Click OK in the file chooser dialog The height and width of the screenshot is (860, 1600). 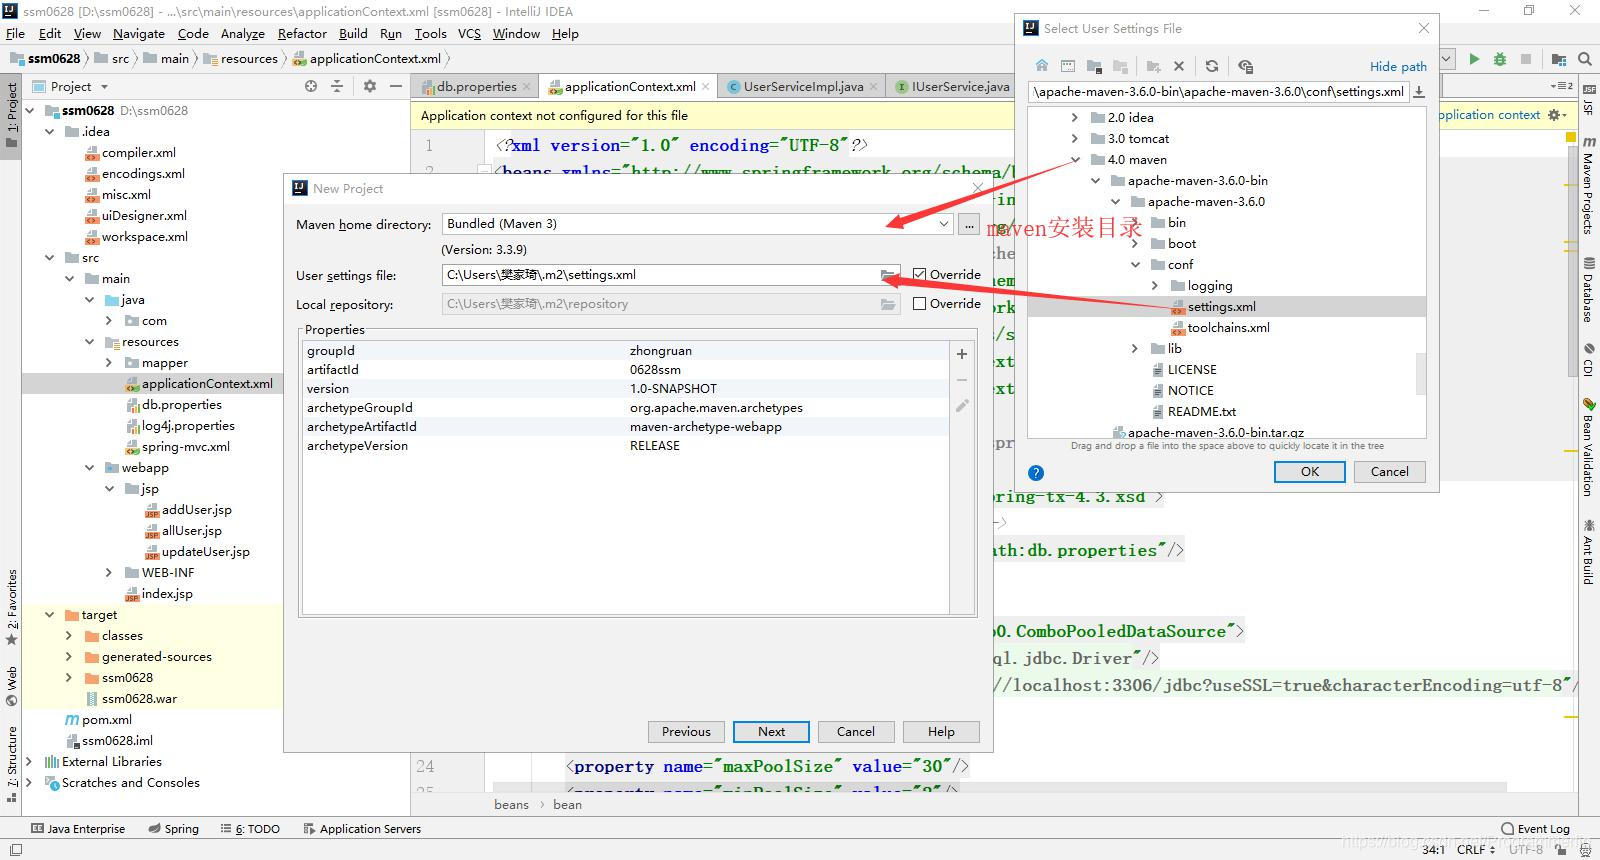(x=1309, y=472)
